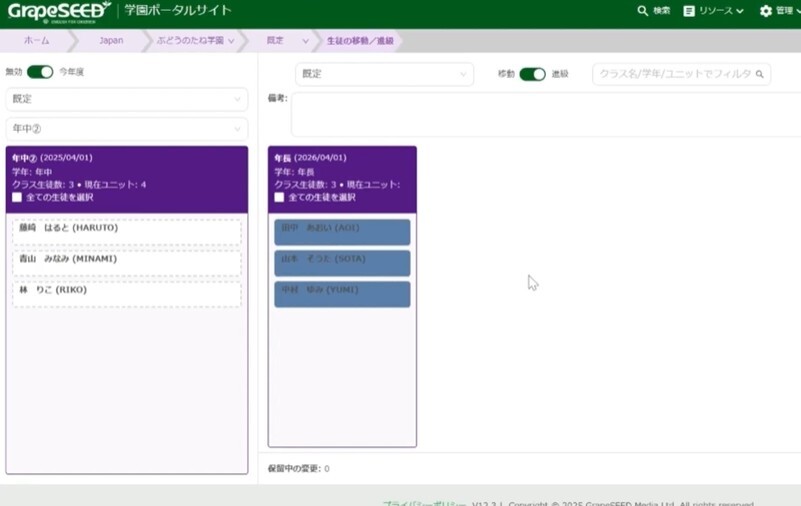Click the Resources document icon

pyautogui.click(x=689, y=11)
